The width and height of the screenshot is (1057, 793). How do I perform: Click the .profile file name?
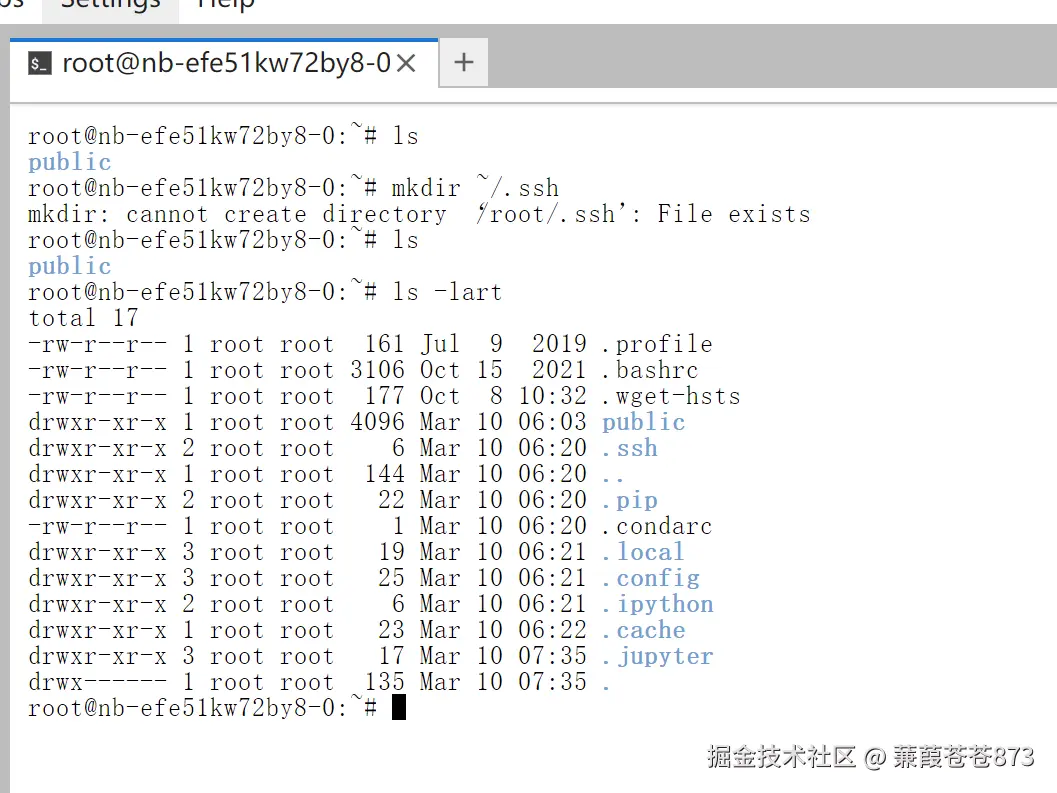tap(657, 345)
